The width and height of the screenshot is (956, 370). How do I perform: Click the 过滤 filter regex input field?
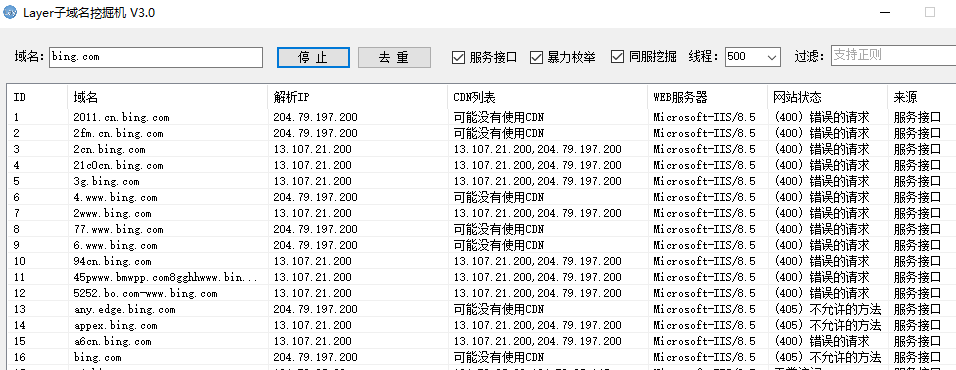pyautogui.click(x=893, y=56)
